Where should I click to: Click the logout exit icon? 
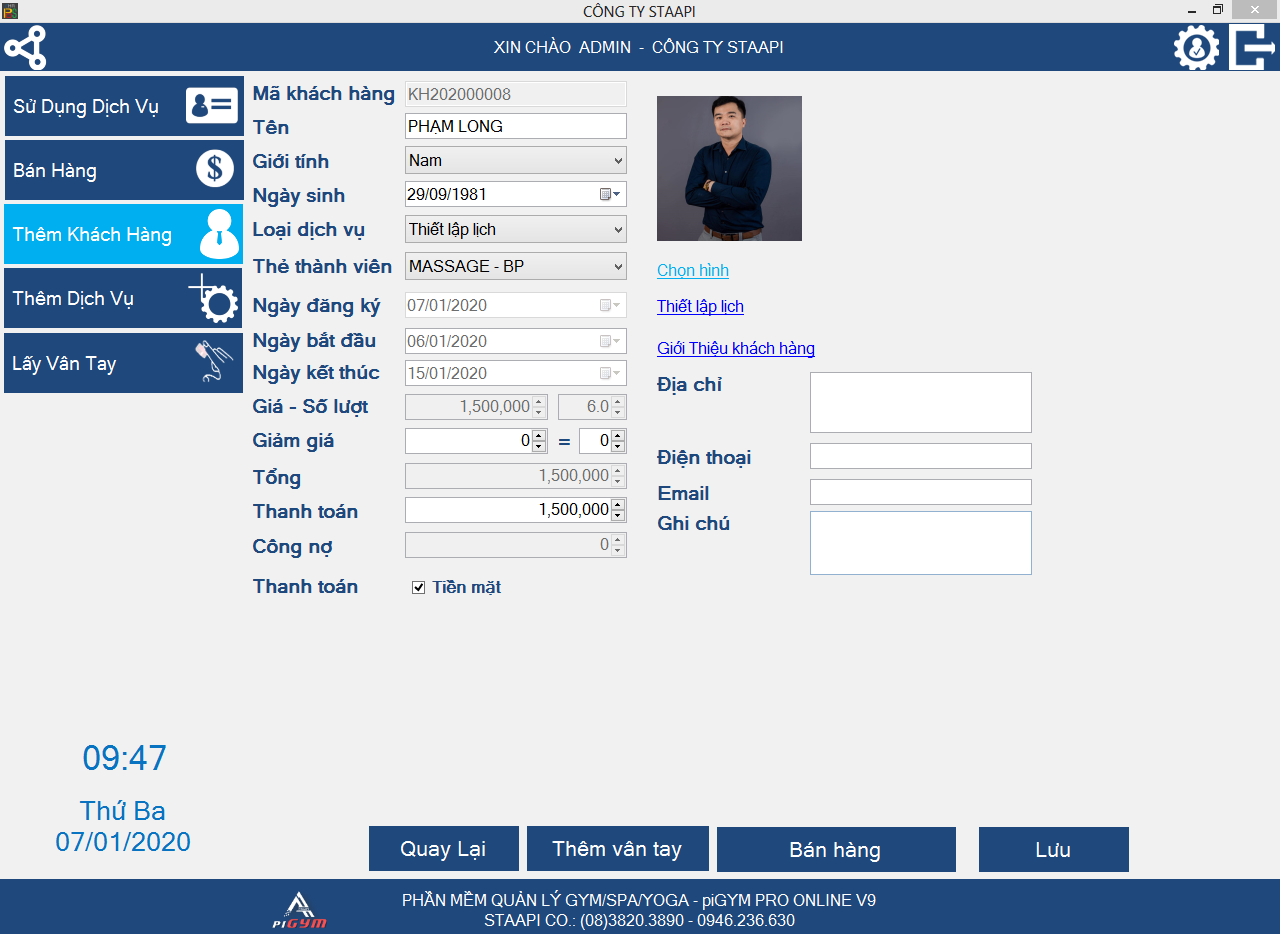click(1251, 47)
